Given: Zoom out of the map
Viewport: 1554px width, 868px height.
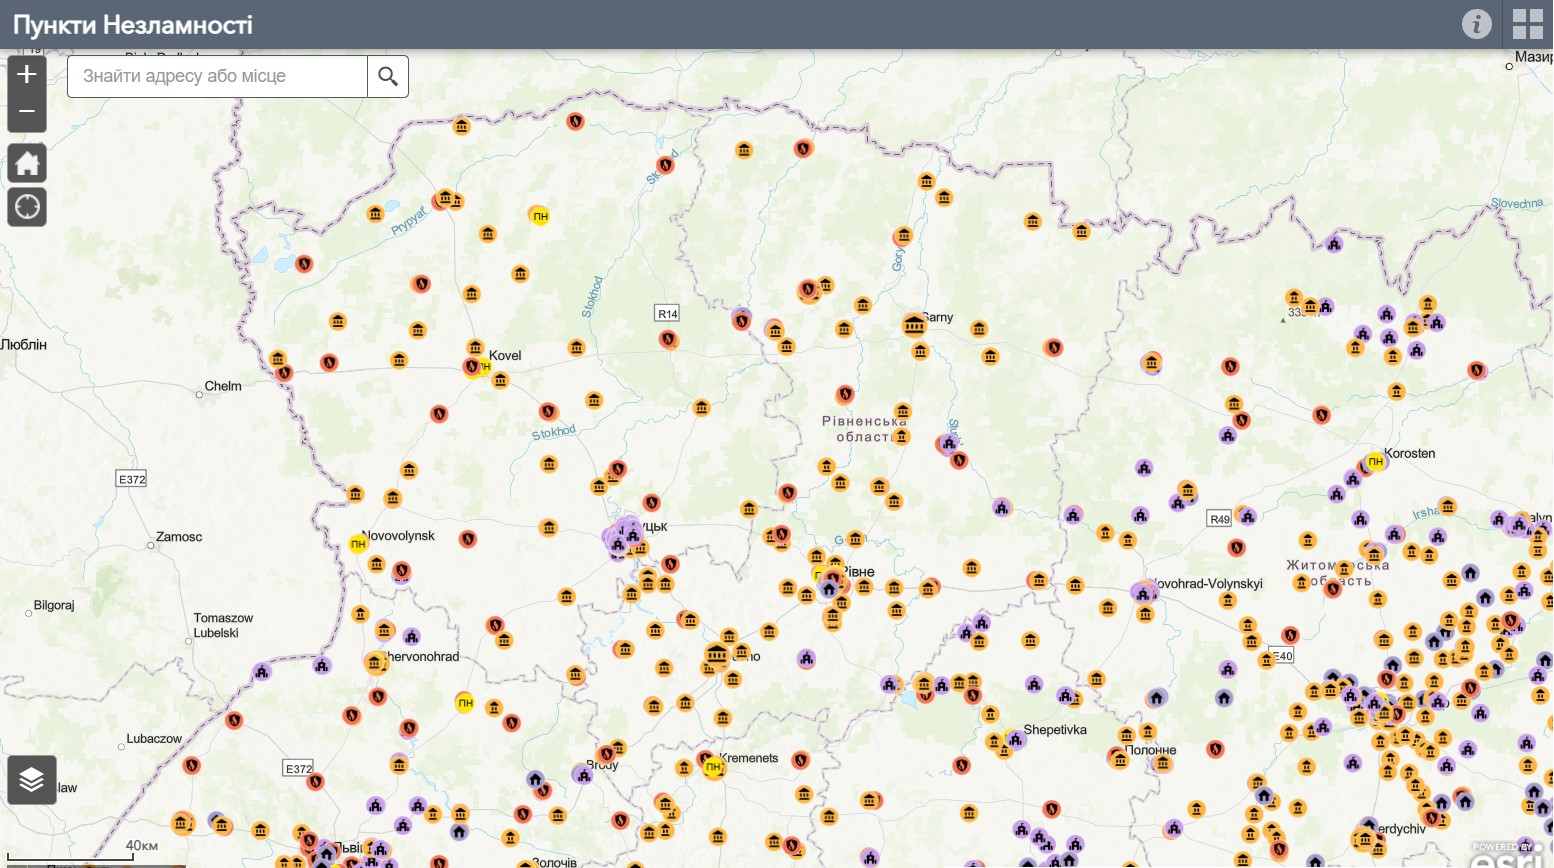Looking at the screenshot, I should pos(27,112).
